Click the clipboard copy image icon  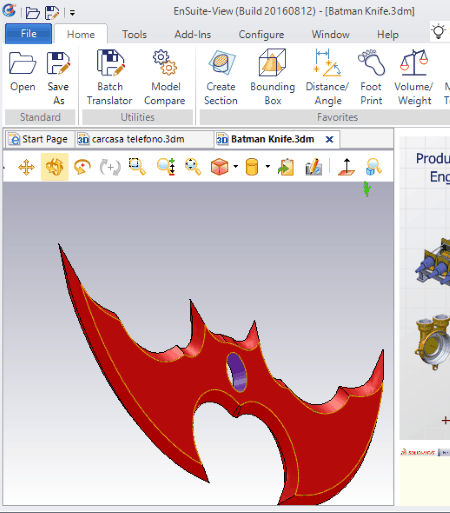286,167
